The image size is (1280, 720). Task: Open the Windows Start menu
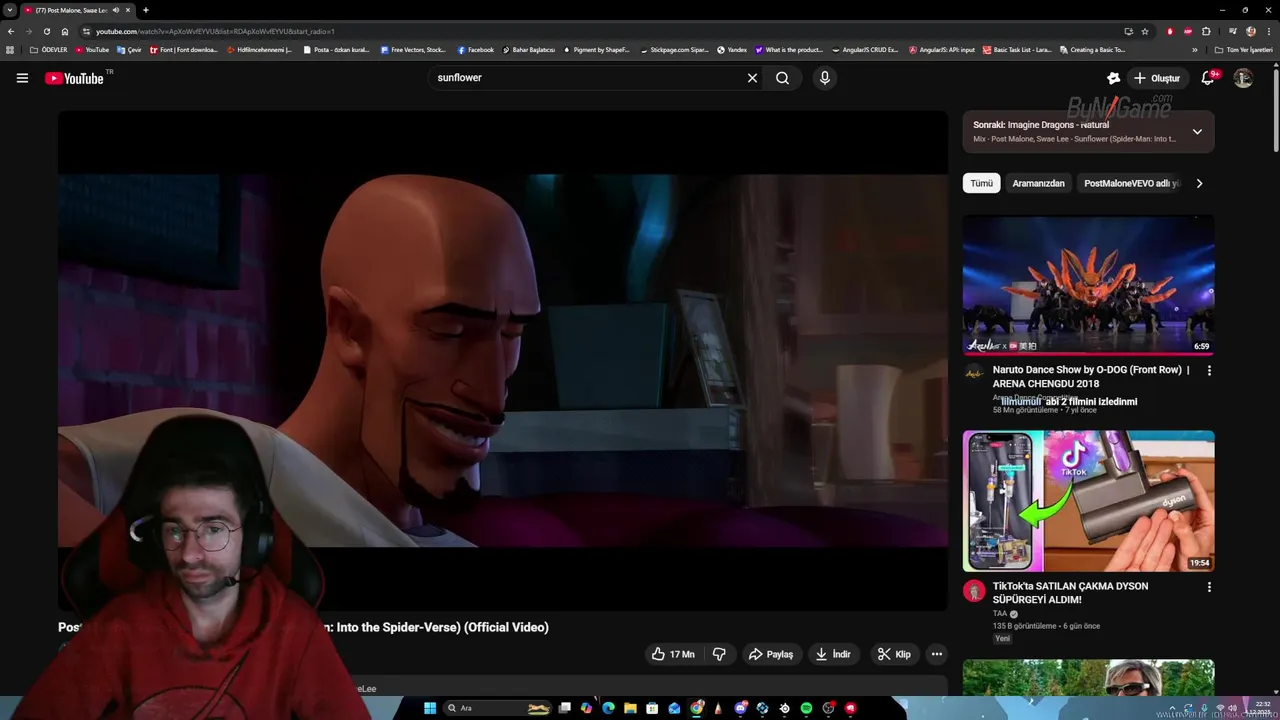pyautogui.click(x=430, y=708)
